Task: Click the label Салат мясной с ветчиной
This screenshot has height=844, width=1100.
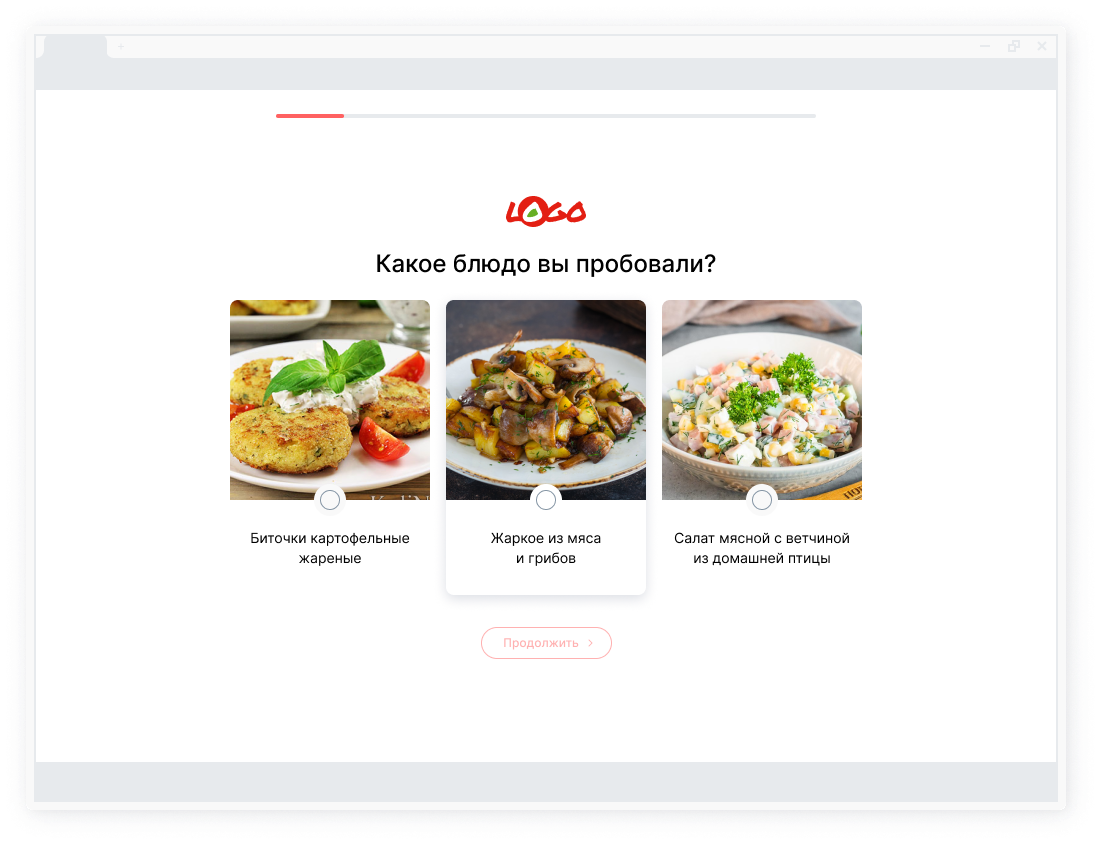Action: tap(762, 548)
